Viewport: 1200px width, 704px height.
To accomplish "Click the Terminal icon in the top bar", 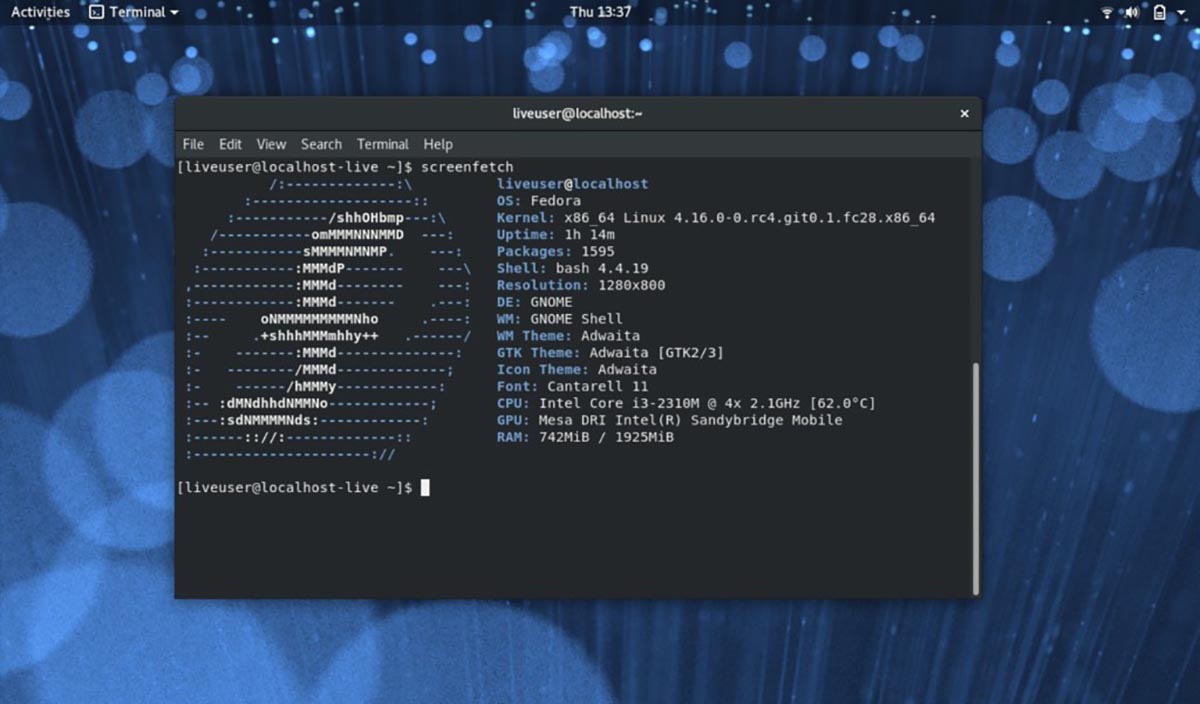I will click(94, 12).
